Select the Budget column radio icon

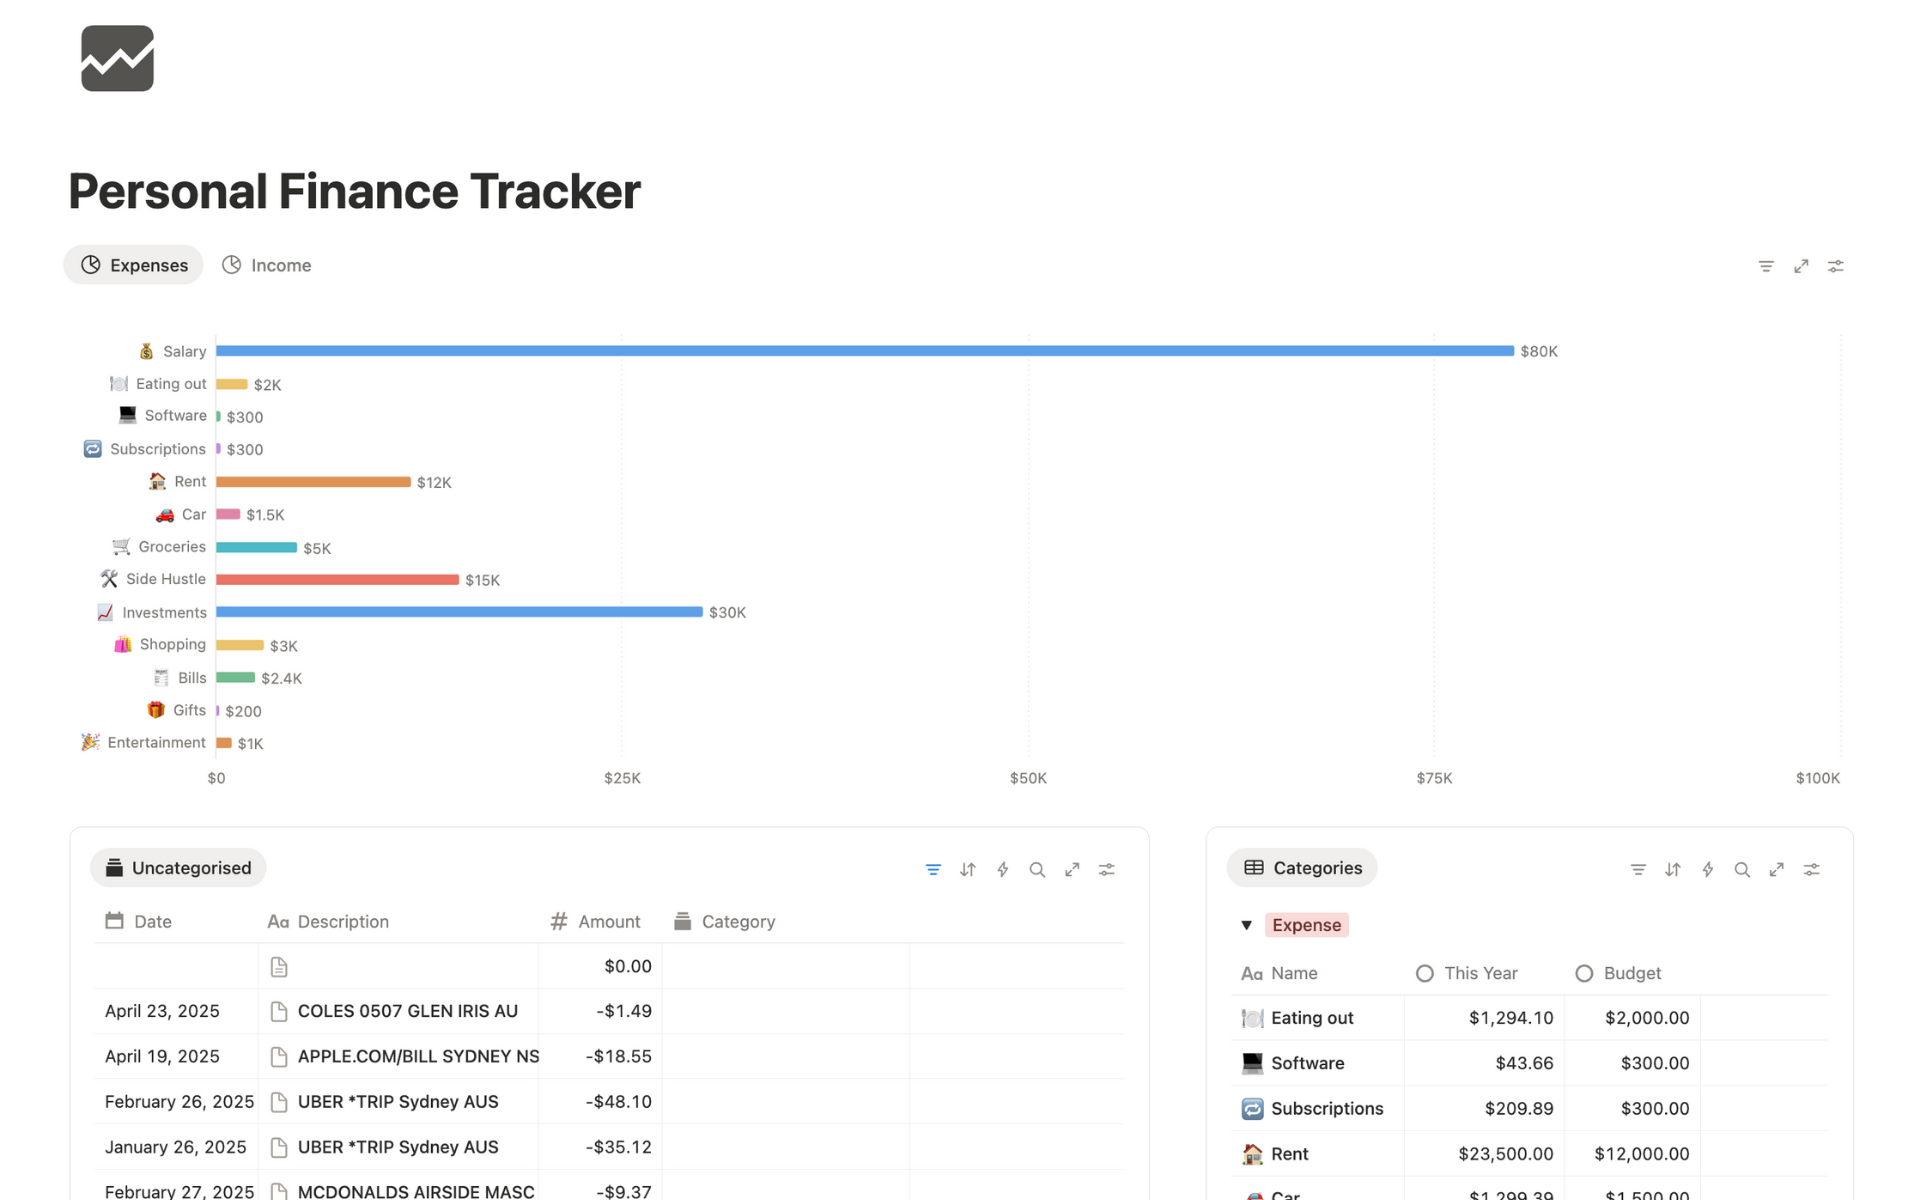pos(1584,972)
